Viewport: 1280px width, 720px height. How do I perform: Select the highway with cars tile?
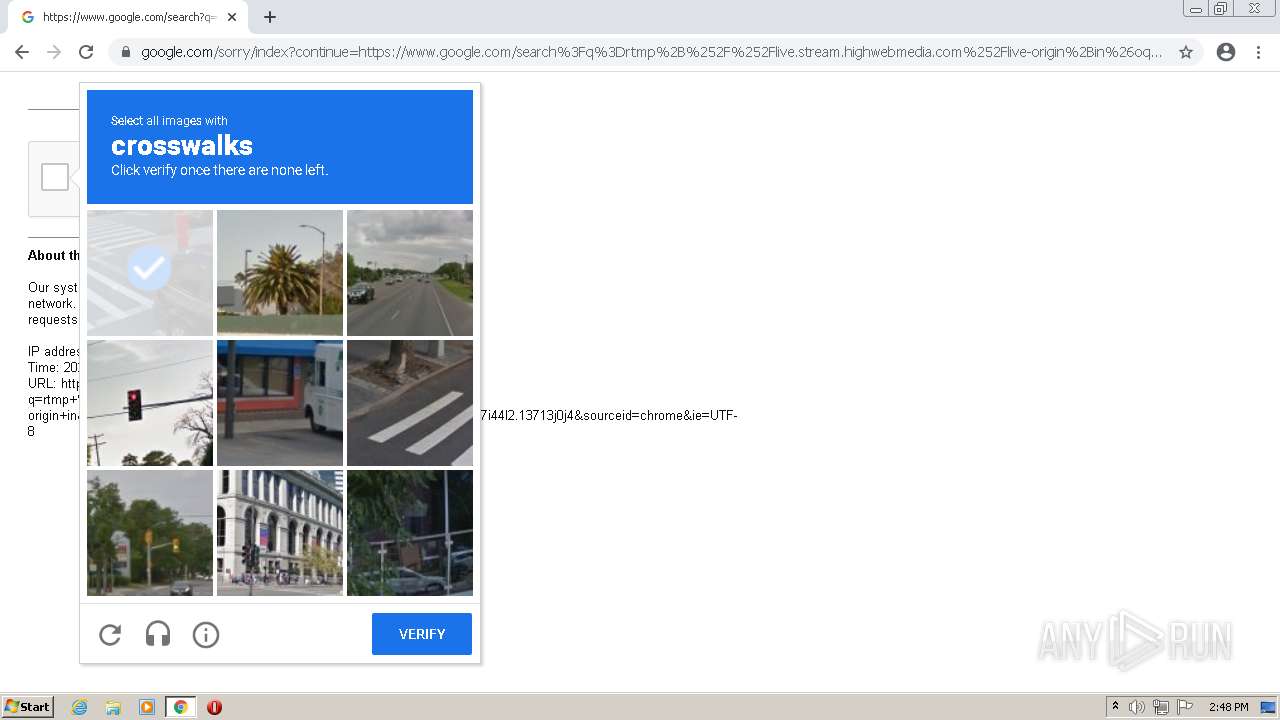point(410,273)
